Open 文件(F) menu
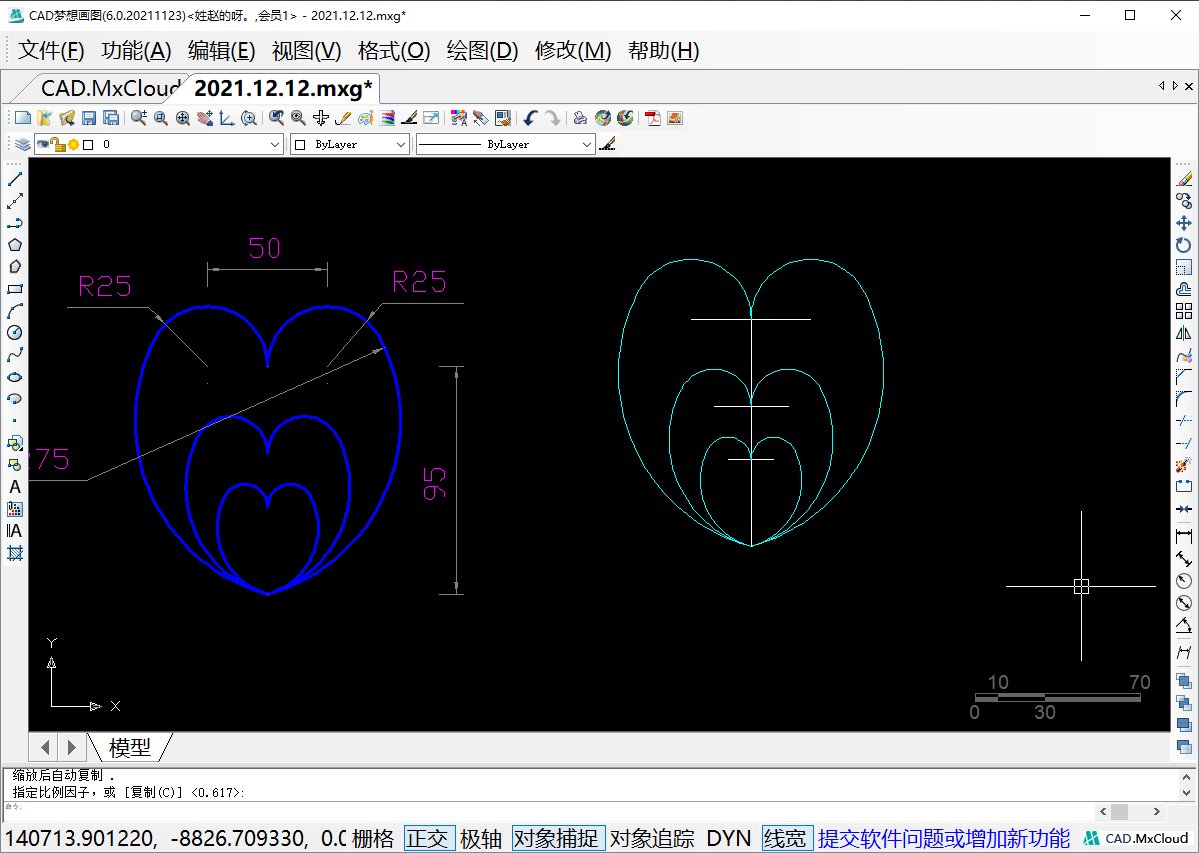 [x=51, y=50]
